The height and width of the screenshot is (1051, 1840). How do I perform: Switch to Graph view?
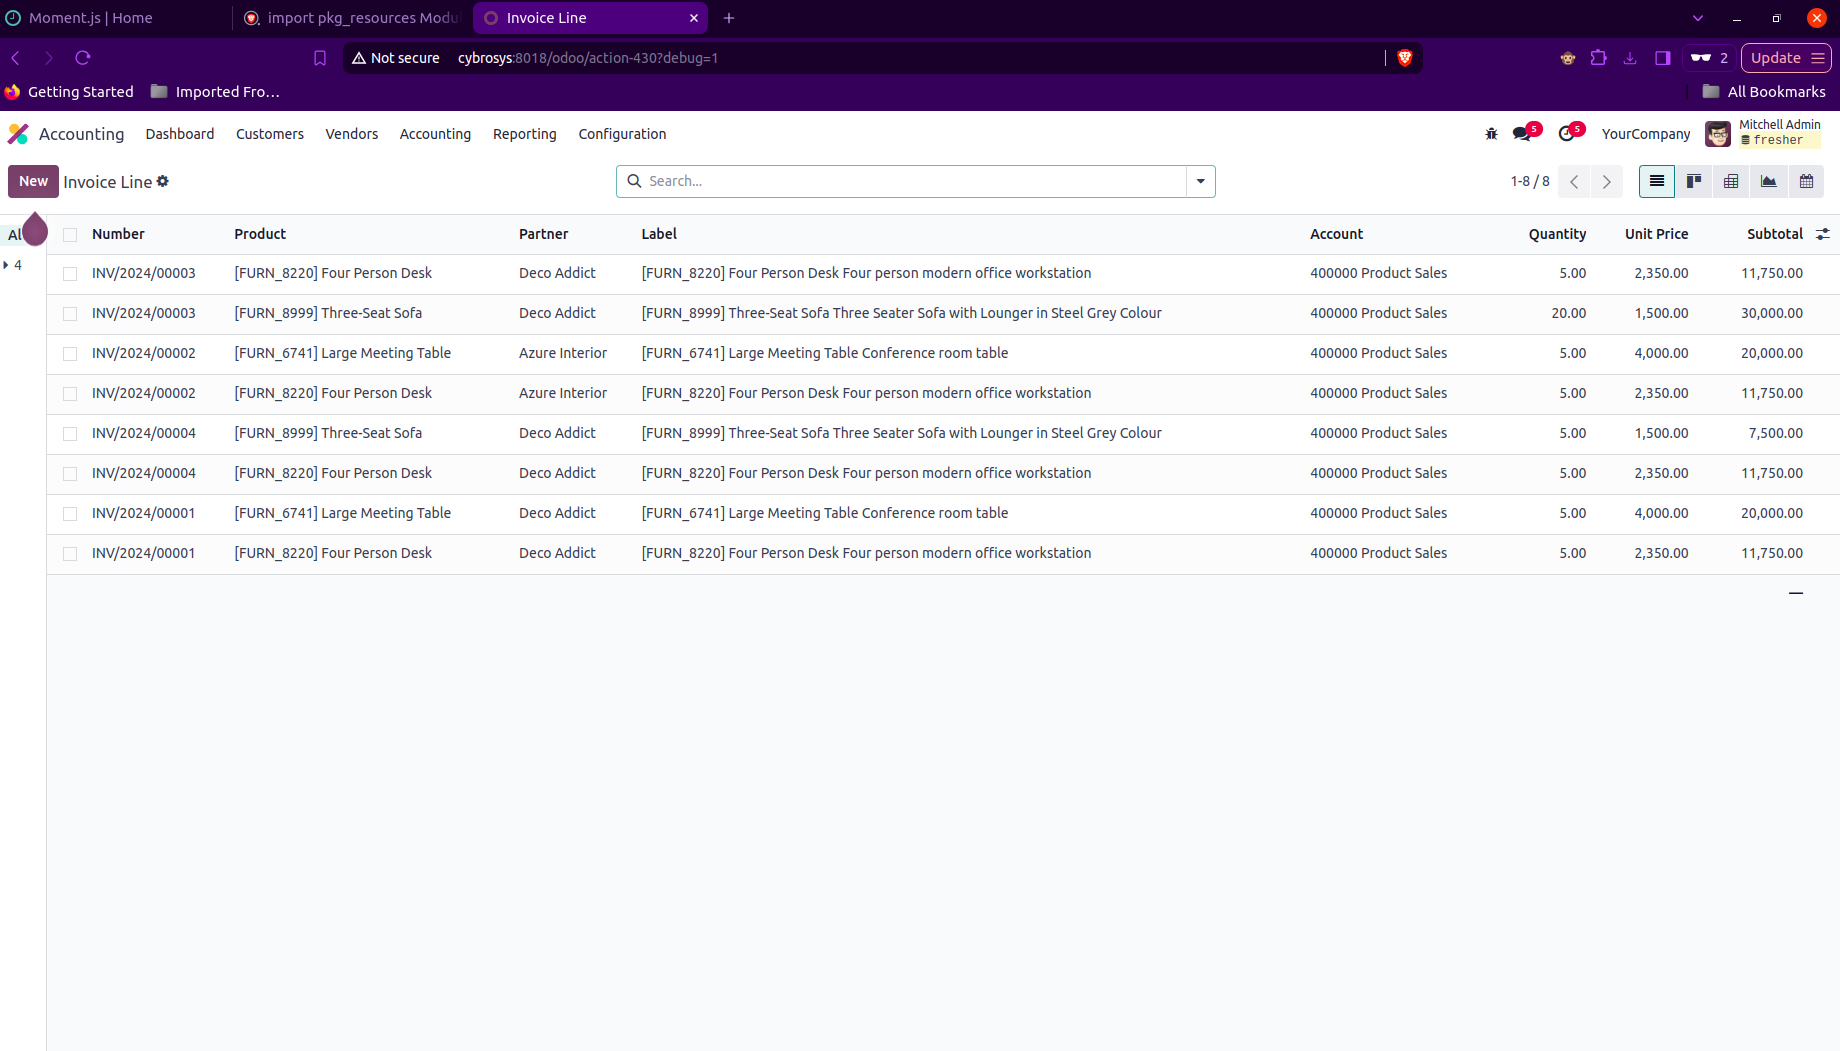click(x=1768, y=181)
